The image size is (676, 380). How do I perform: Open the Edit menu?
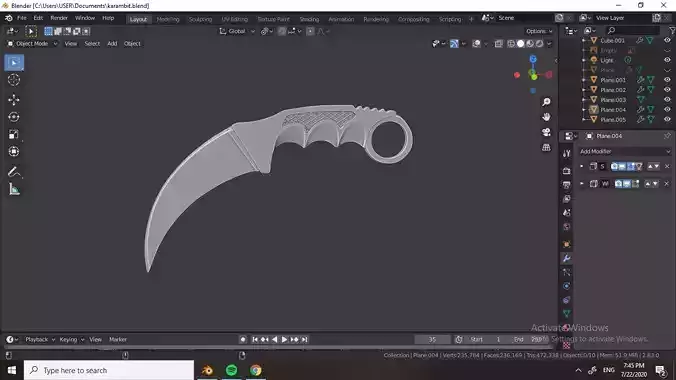tap(38, 18)
